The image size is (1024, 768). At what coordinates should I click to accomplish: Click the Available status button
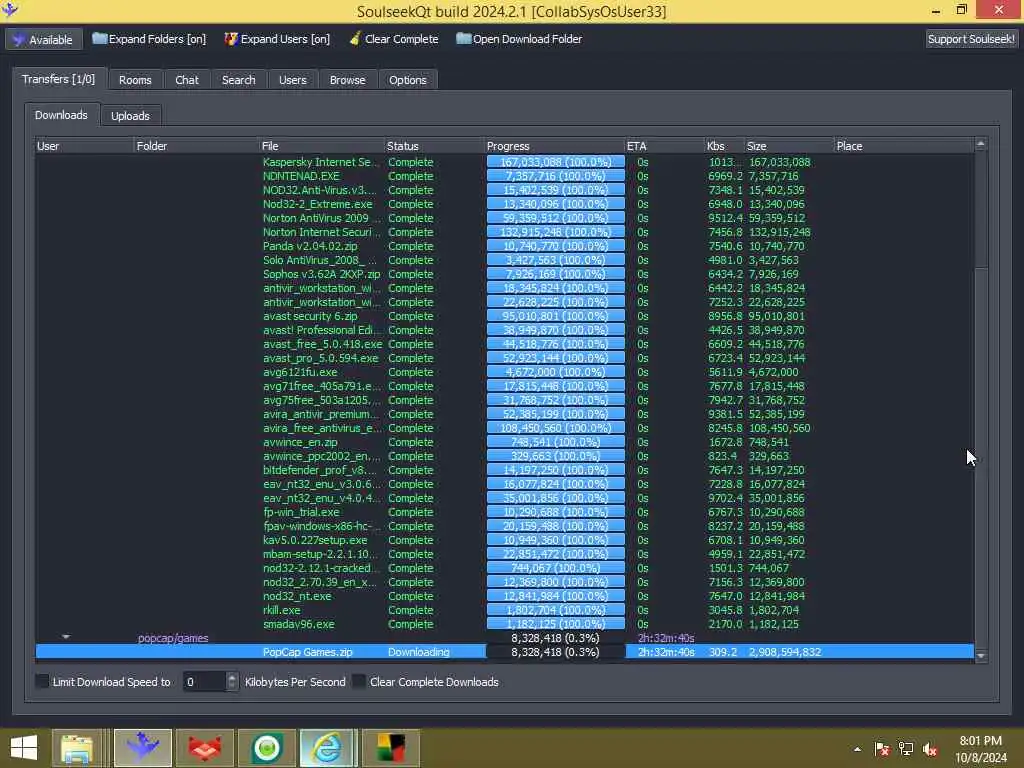(x=44, y=39)
